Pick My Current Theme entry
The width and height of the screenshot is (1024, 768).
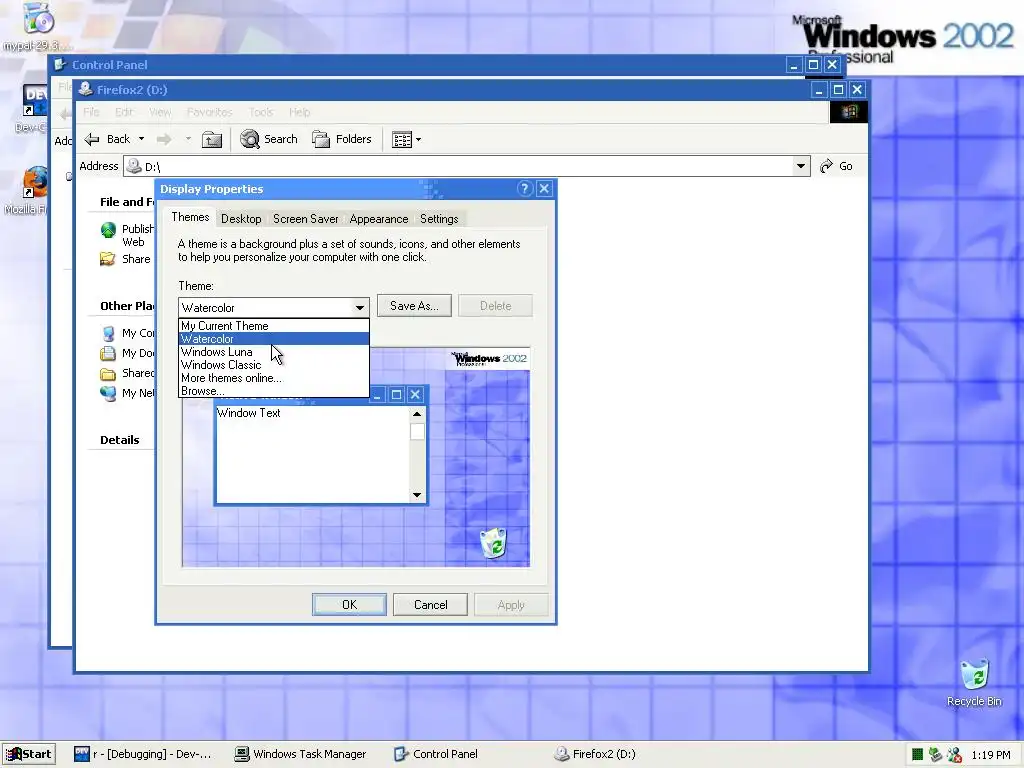coord(274,326)
